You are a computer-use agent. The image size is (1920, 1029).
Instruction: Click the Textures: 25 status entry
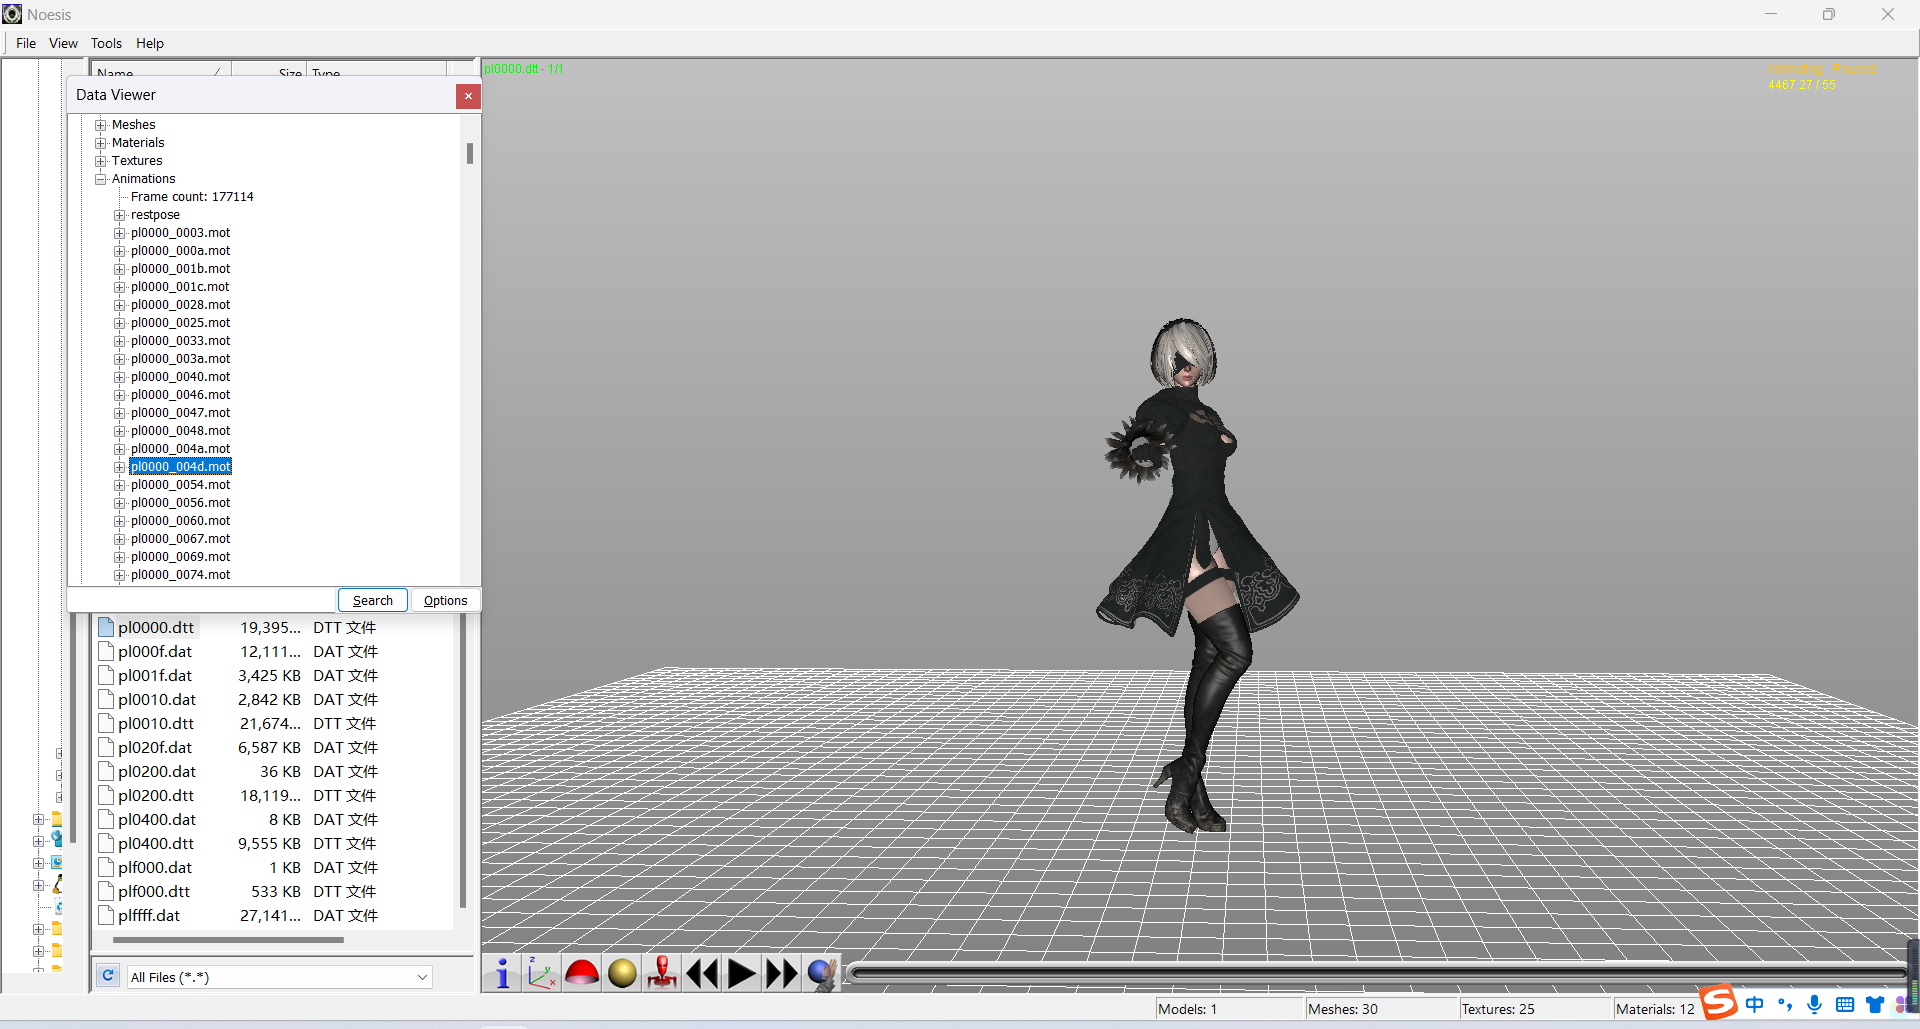pyautogui.click(x=1498, y=1009)
